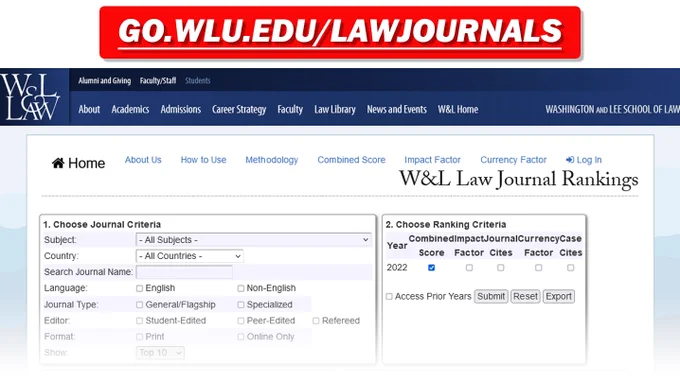This screenshot has width=680, height=382.
Task: Click the Log In arrow icon
Action: [x=570, y=160]
